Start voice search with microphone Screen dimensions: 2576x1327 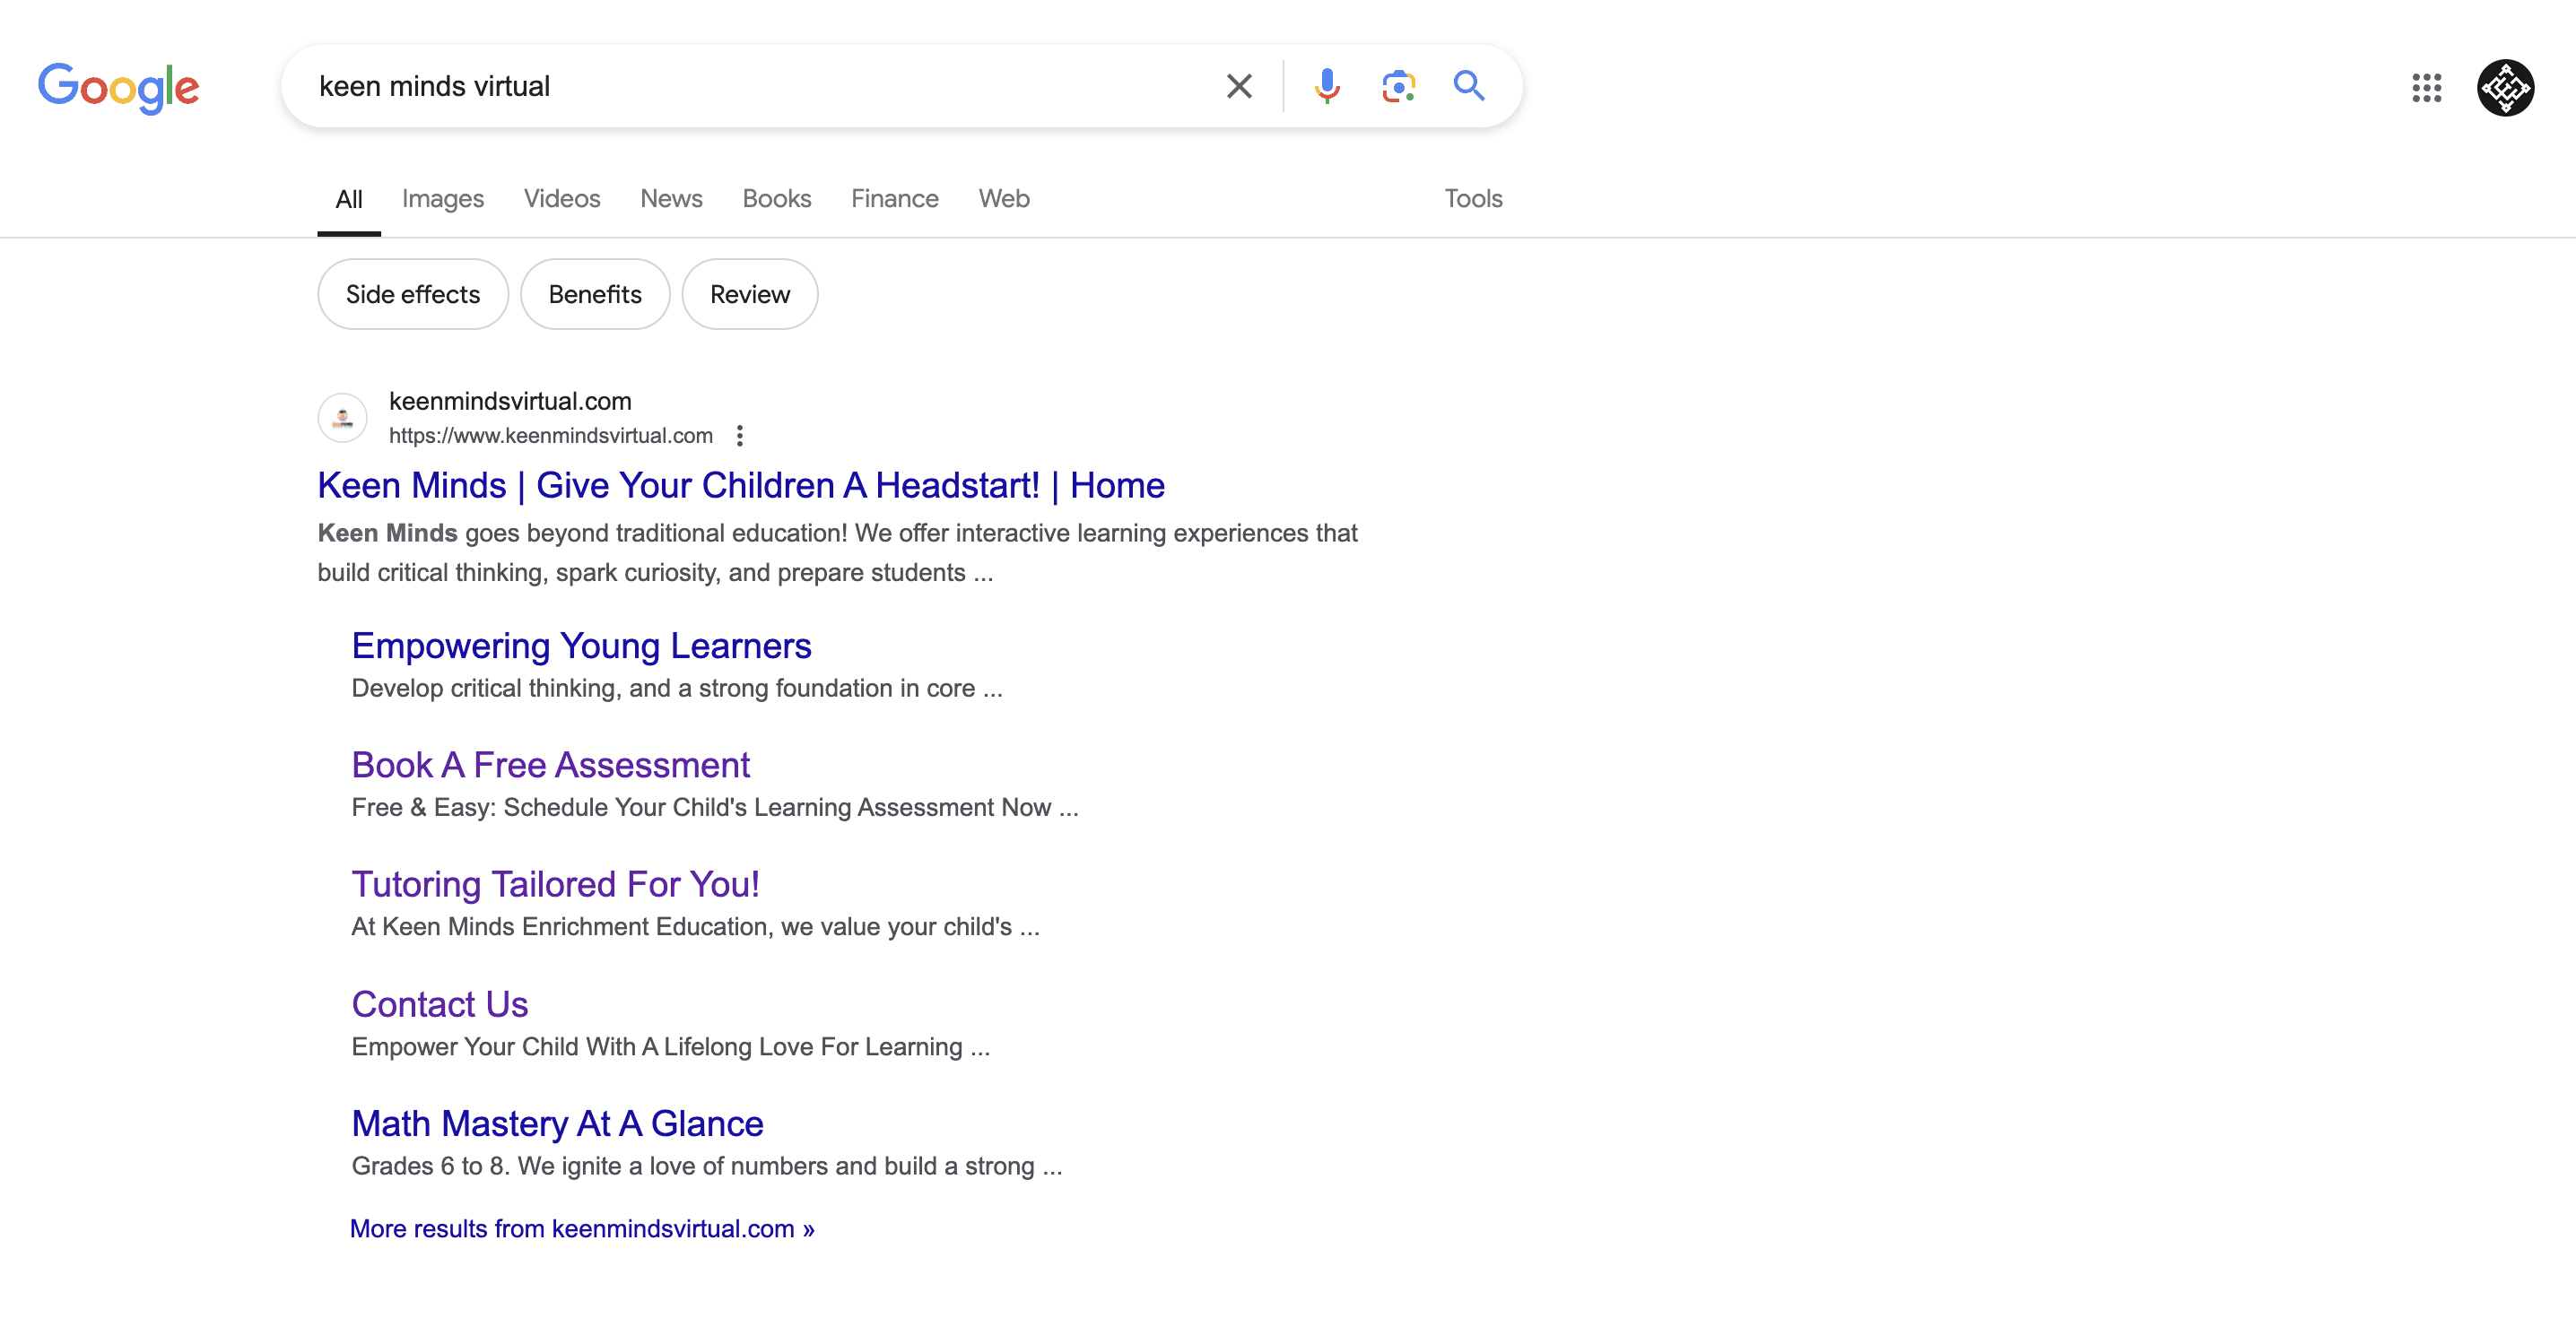click(x=1326, y=87)
